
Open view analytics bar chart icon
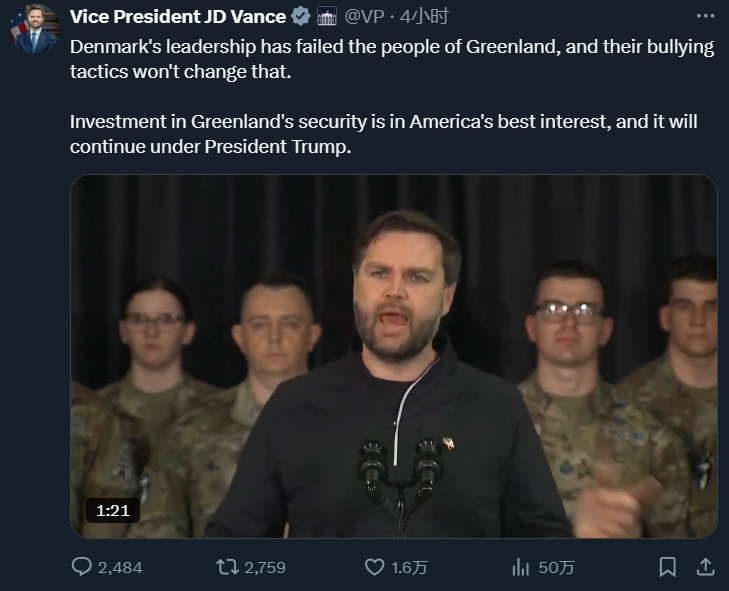520,567
